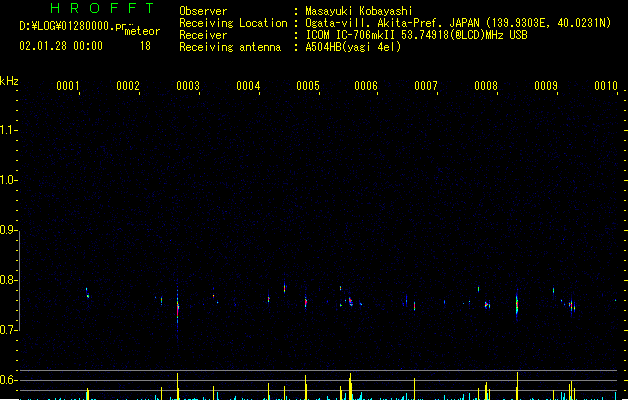Screen dimensions: 629x400
Task: Click the 0.7 kHz axis label
Action: (x=7, y=330)
